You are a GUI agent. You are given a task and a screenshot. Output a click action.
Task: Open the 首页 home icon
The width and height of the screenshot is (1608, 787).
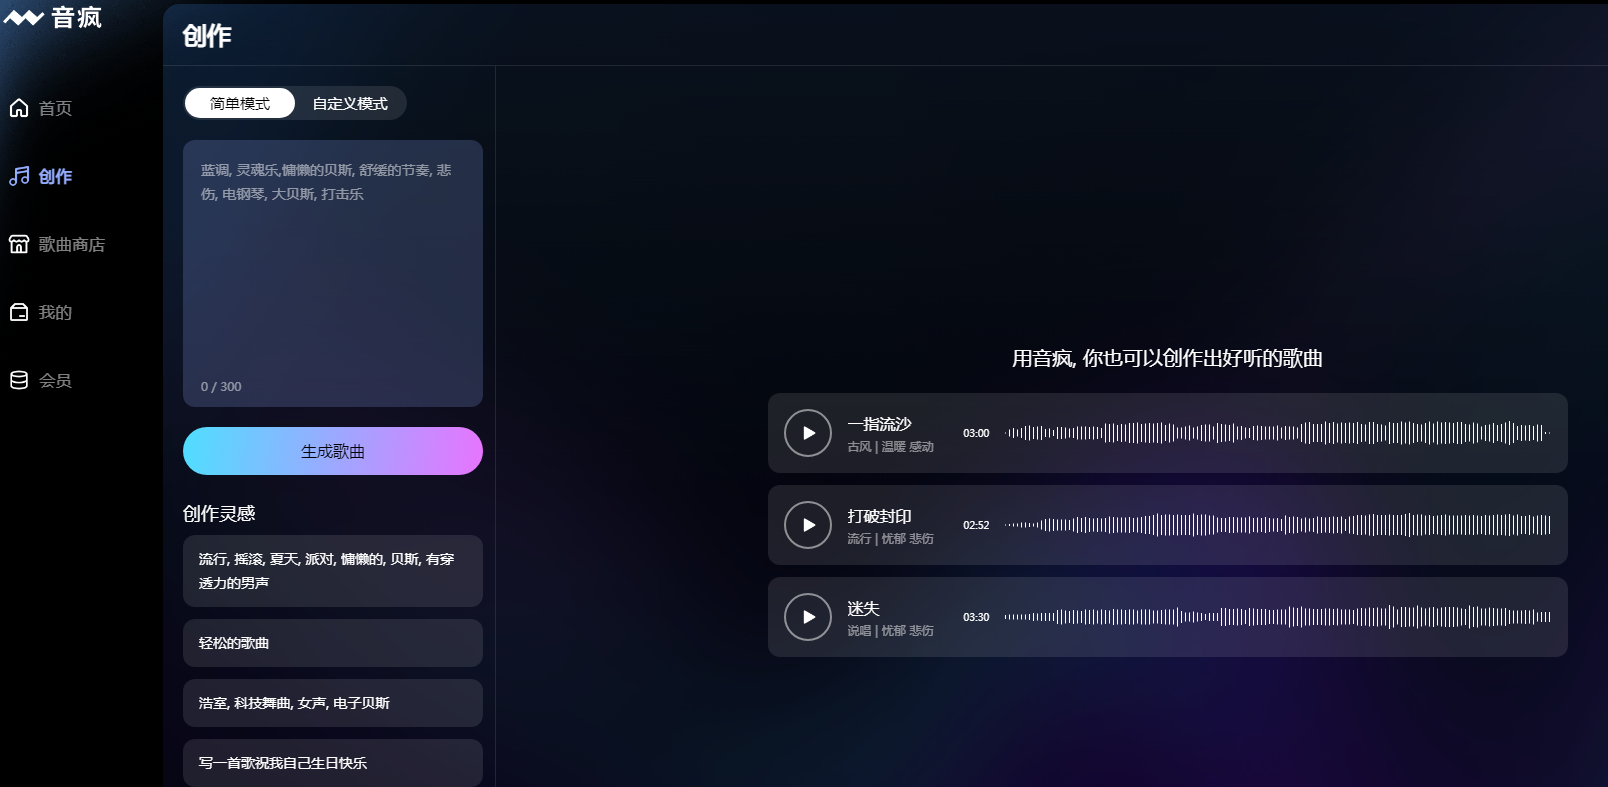[19, 108]
